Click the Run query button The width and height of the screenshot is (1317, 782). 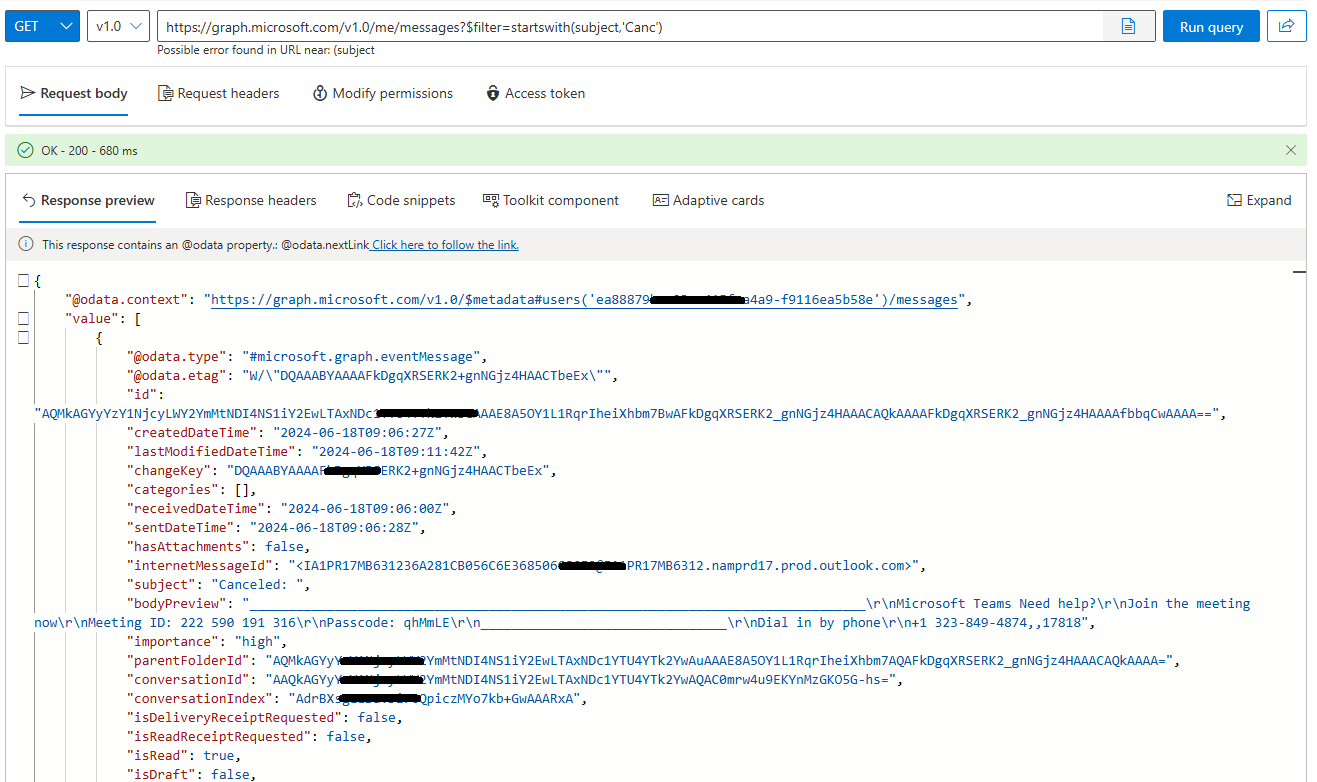point(1211,27)
